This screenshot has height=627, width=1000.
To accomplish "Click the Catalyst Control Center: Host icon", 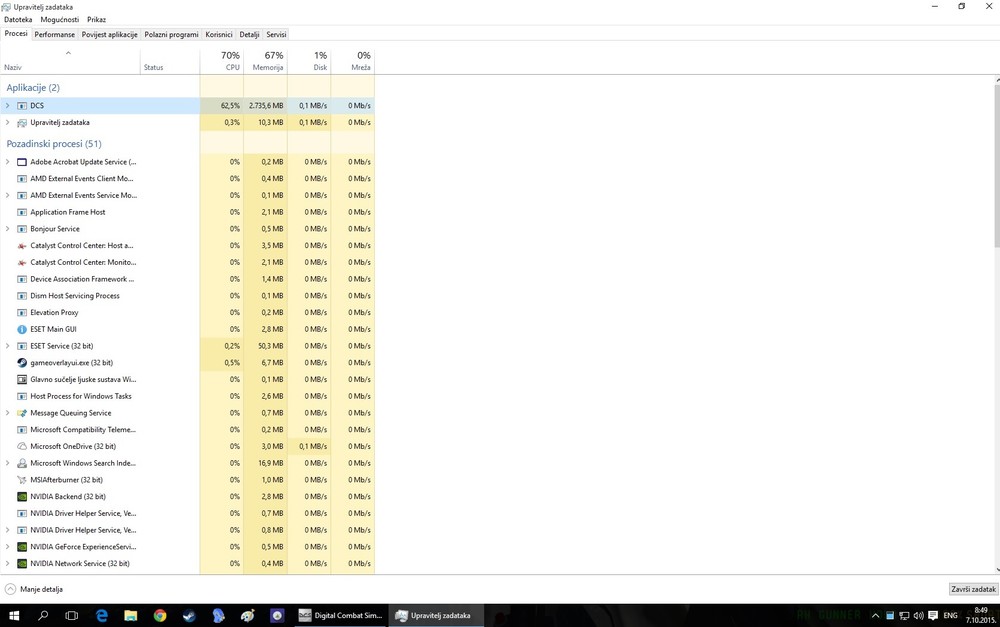I will tap(22, 246).
